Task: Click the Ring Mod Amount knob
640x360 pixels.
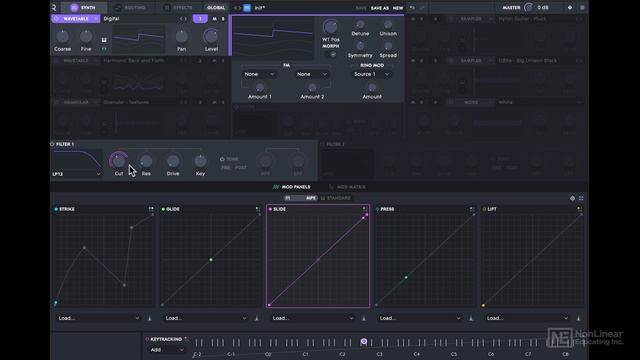Action: click(372, 87)
